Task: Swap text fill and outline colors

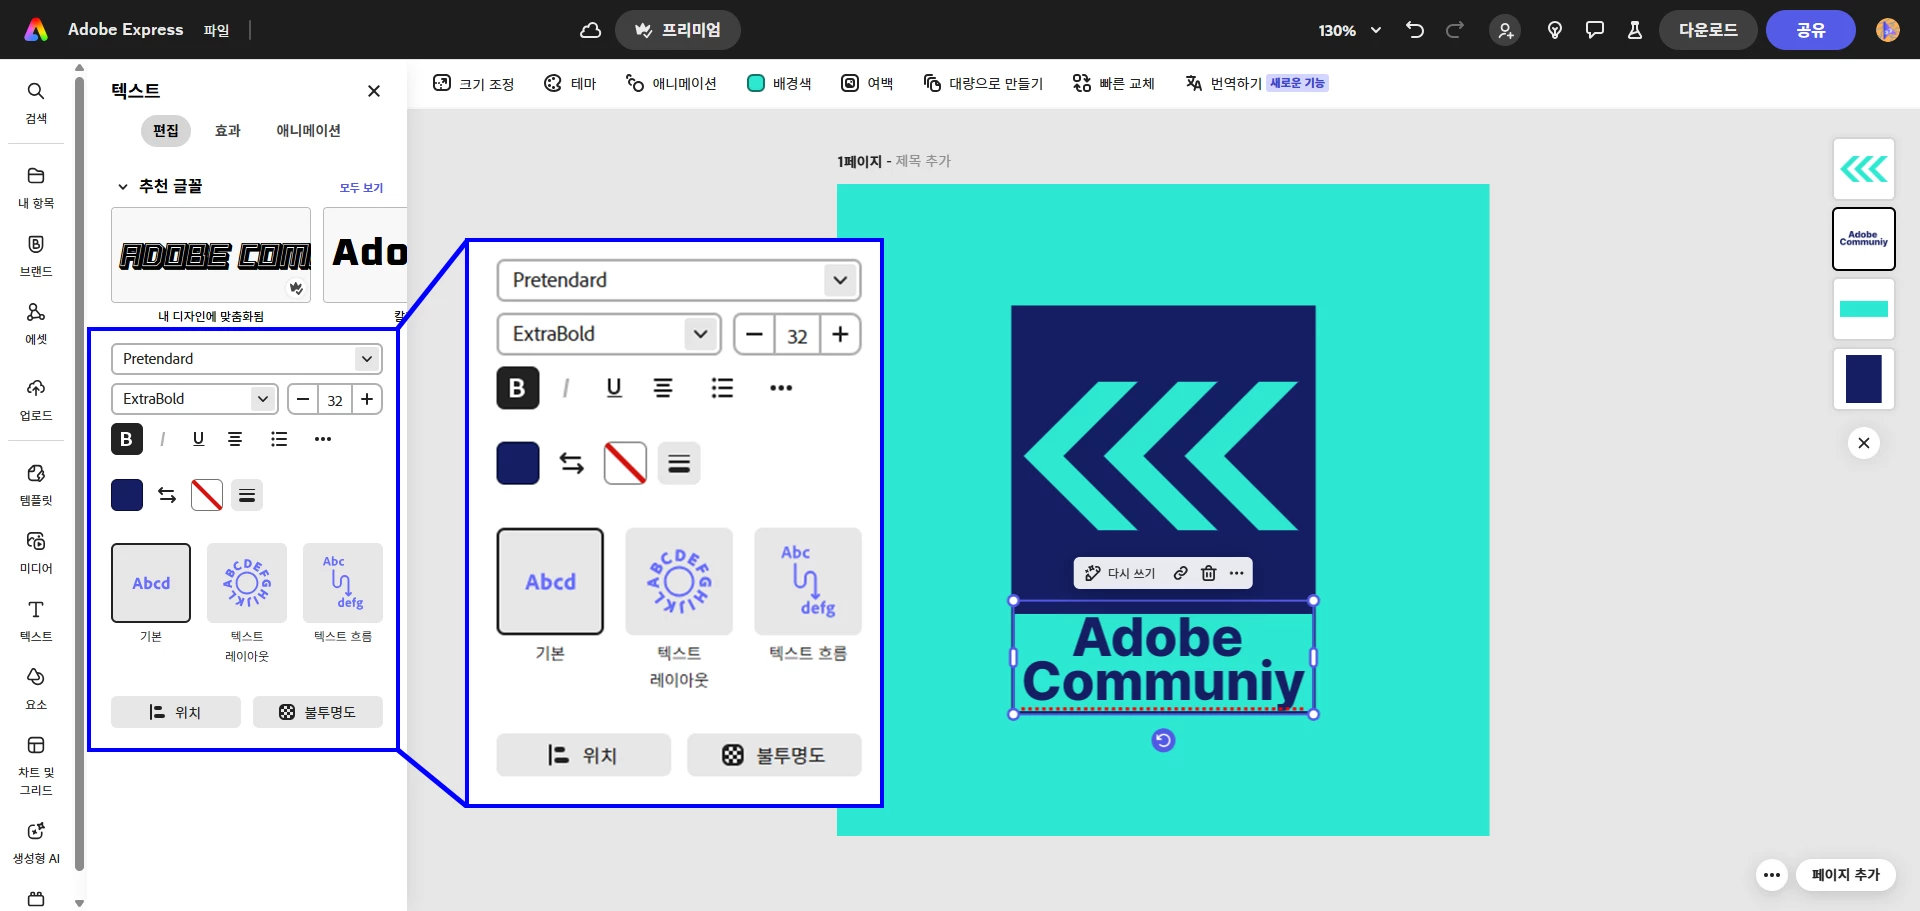Action: pos(167,495)
